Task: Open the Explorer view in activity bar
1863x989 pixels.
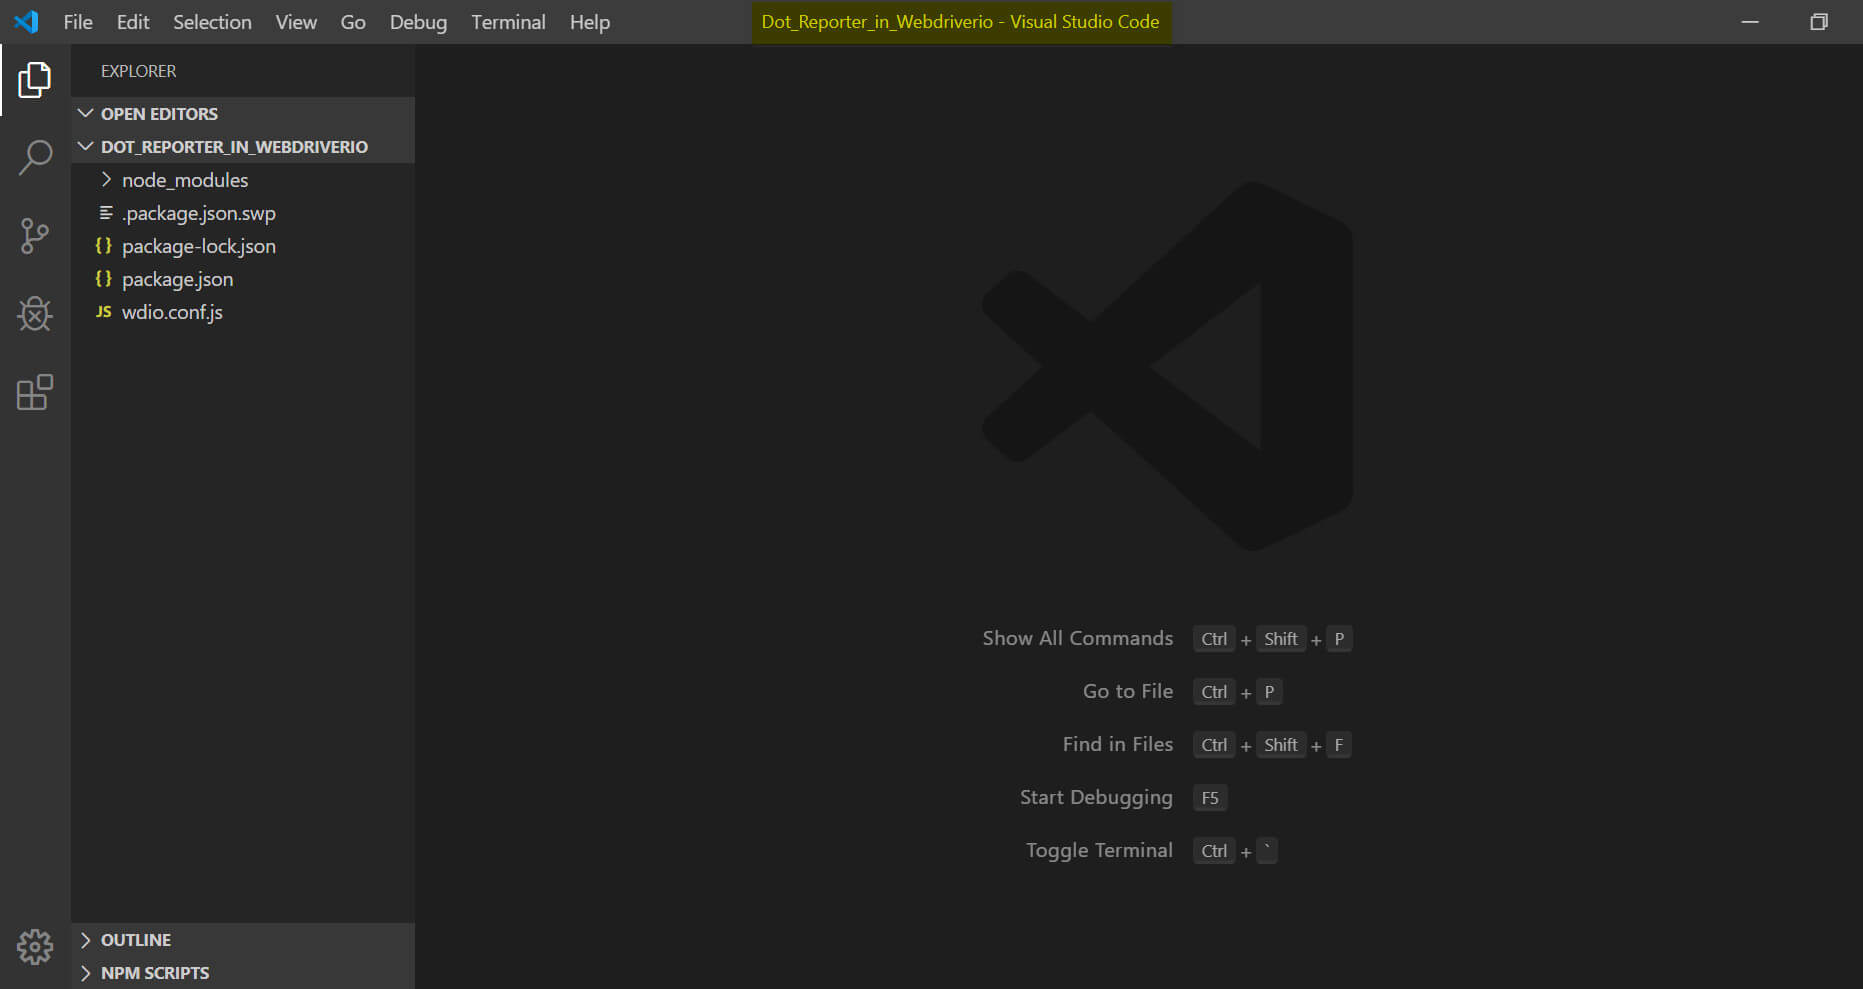Action: 35,80
